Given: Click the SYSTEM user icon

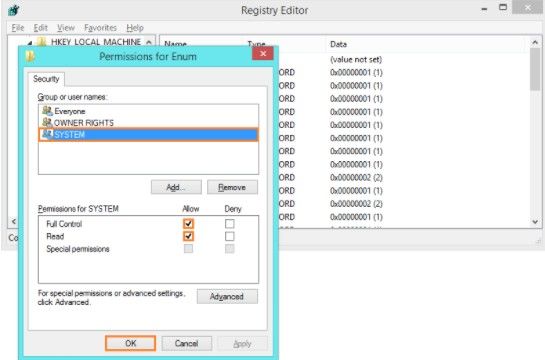Looking at the screenshot, I should coord(47,134).
